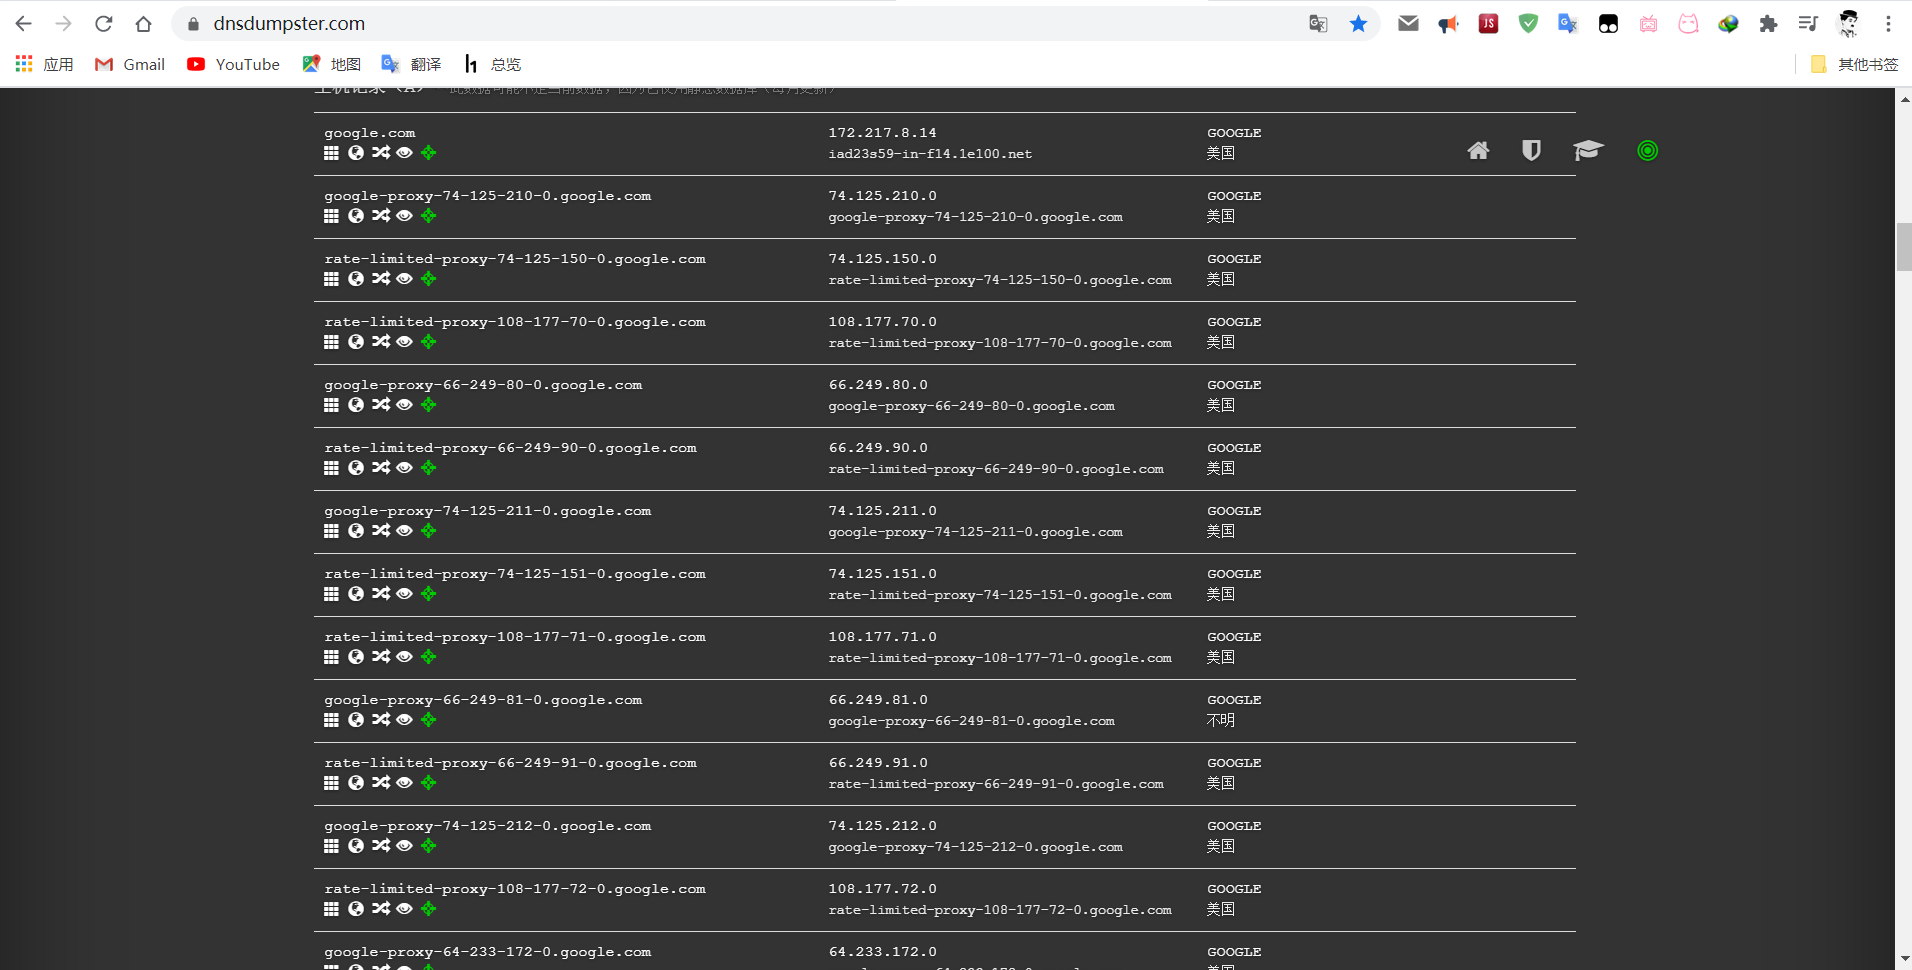Viewport: 1912px width, 970px height.
Task: Click grid icon for rate-limited-proxy-74-125-151-0 row
Action: point(331,594)
